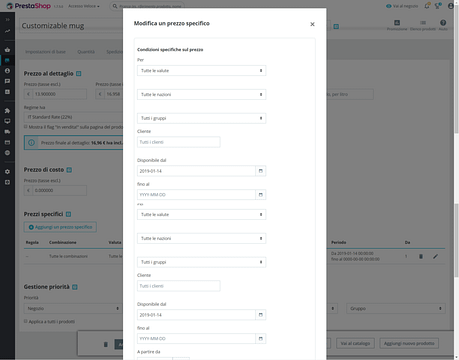Screen dimensions: 459x360
Task: Open Shipping truck icon in sidebar
Action: pyautogui.click(x=7, y=132)
